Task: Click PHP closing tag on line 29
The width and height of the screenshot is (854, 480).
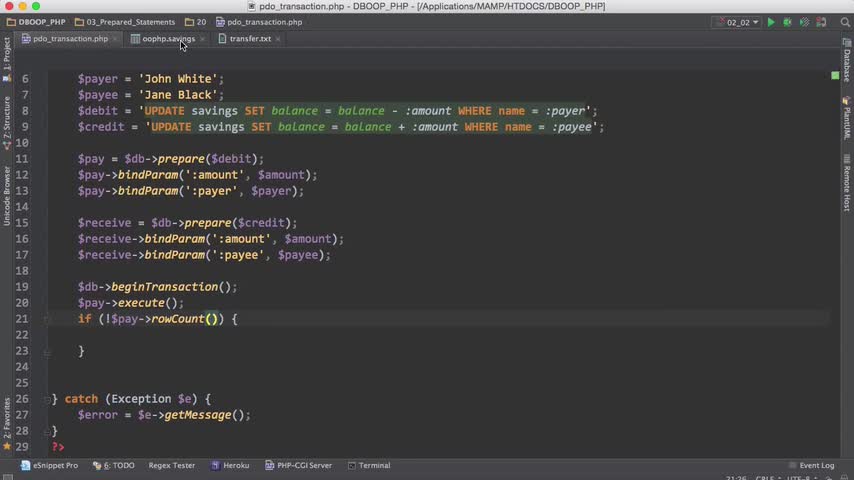Action: pos(58,447)
